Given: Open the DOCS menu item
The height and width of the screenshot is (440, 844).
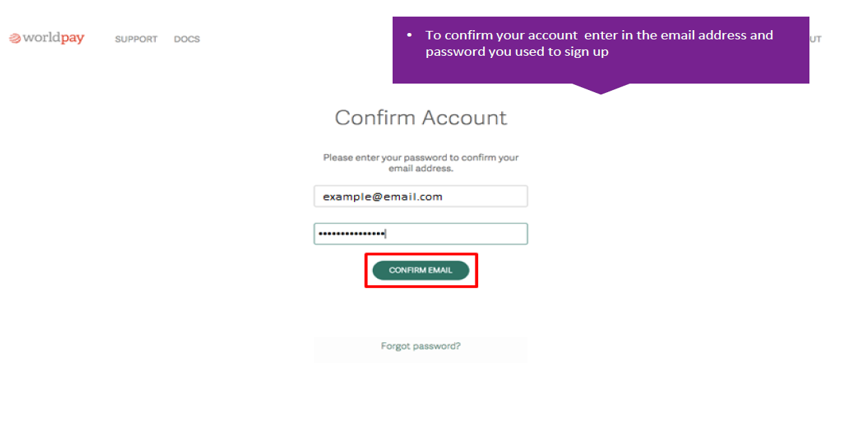Looking at the screenshot, I should [x=187, y=39].
